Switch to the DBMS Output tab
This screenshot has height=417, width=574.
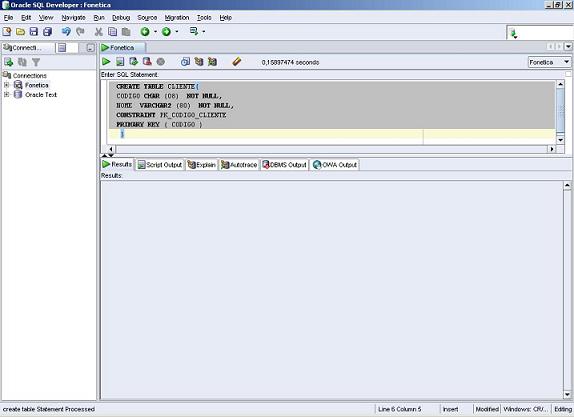pyautogui.click(x=284, y=165)
